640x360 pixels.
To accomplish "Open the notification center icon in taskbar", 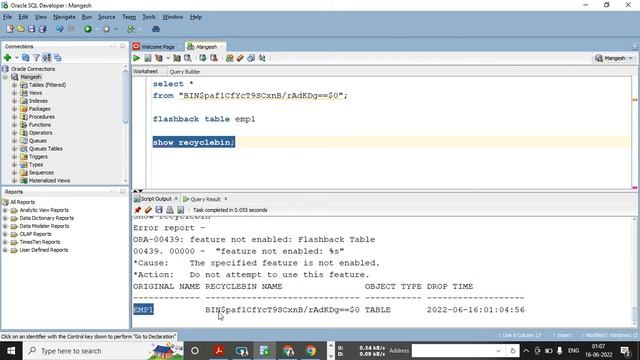I will click(x=625, y=351).
